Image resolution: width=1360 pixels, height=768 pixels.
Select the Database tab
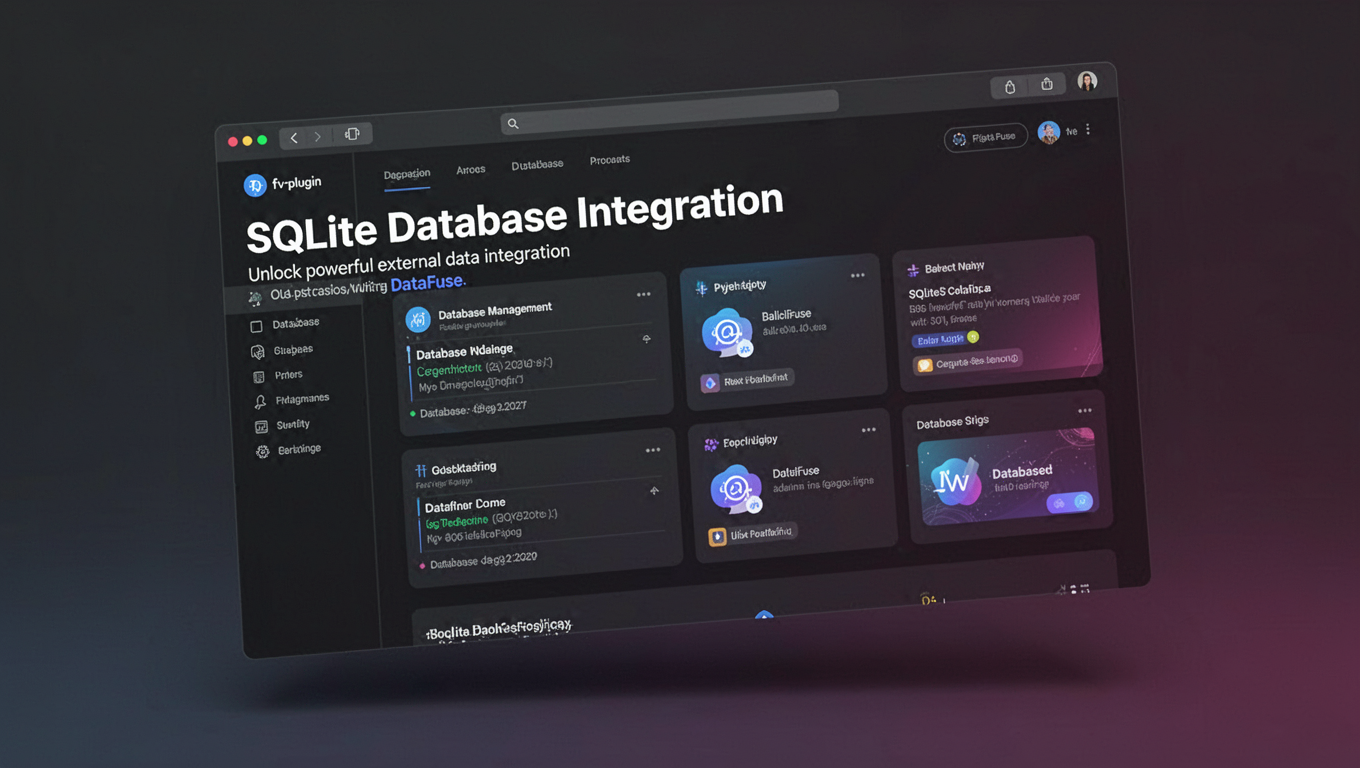537,162
